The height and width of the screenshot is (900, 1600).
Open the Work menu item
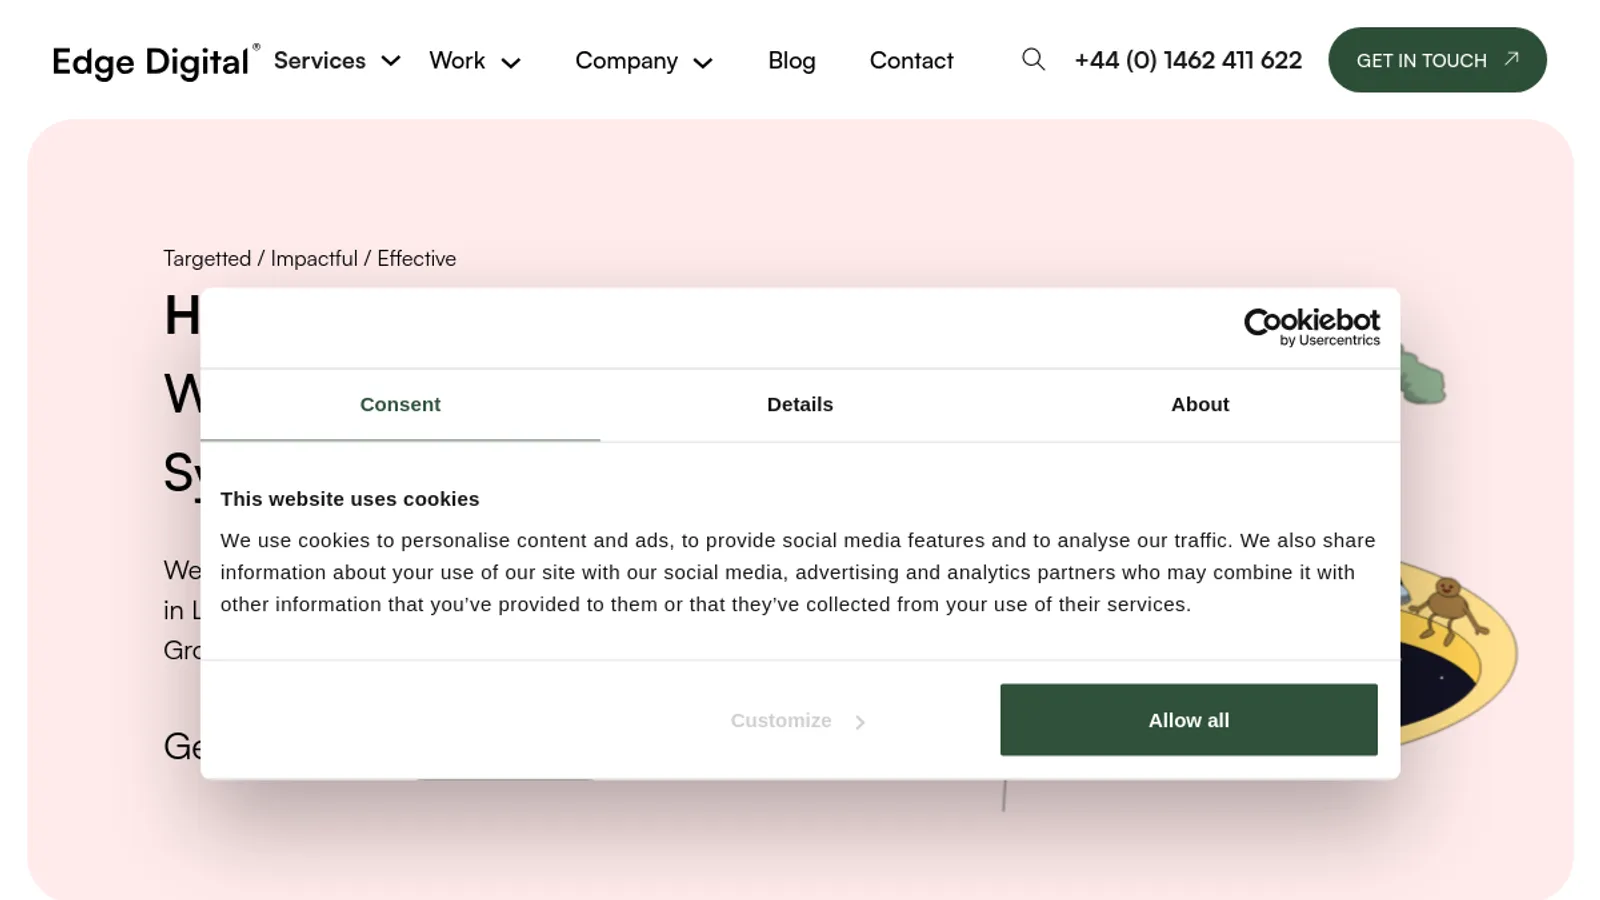457,60
